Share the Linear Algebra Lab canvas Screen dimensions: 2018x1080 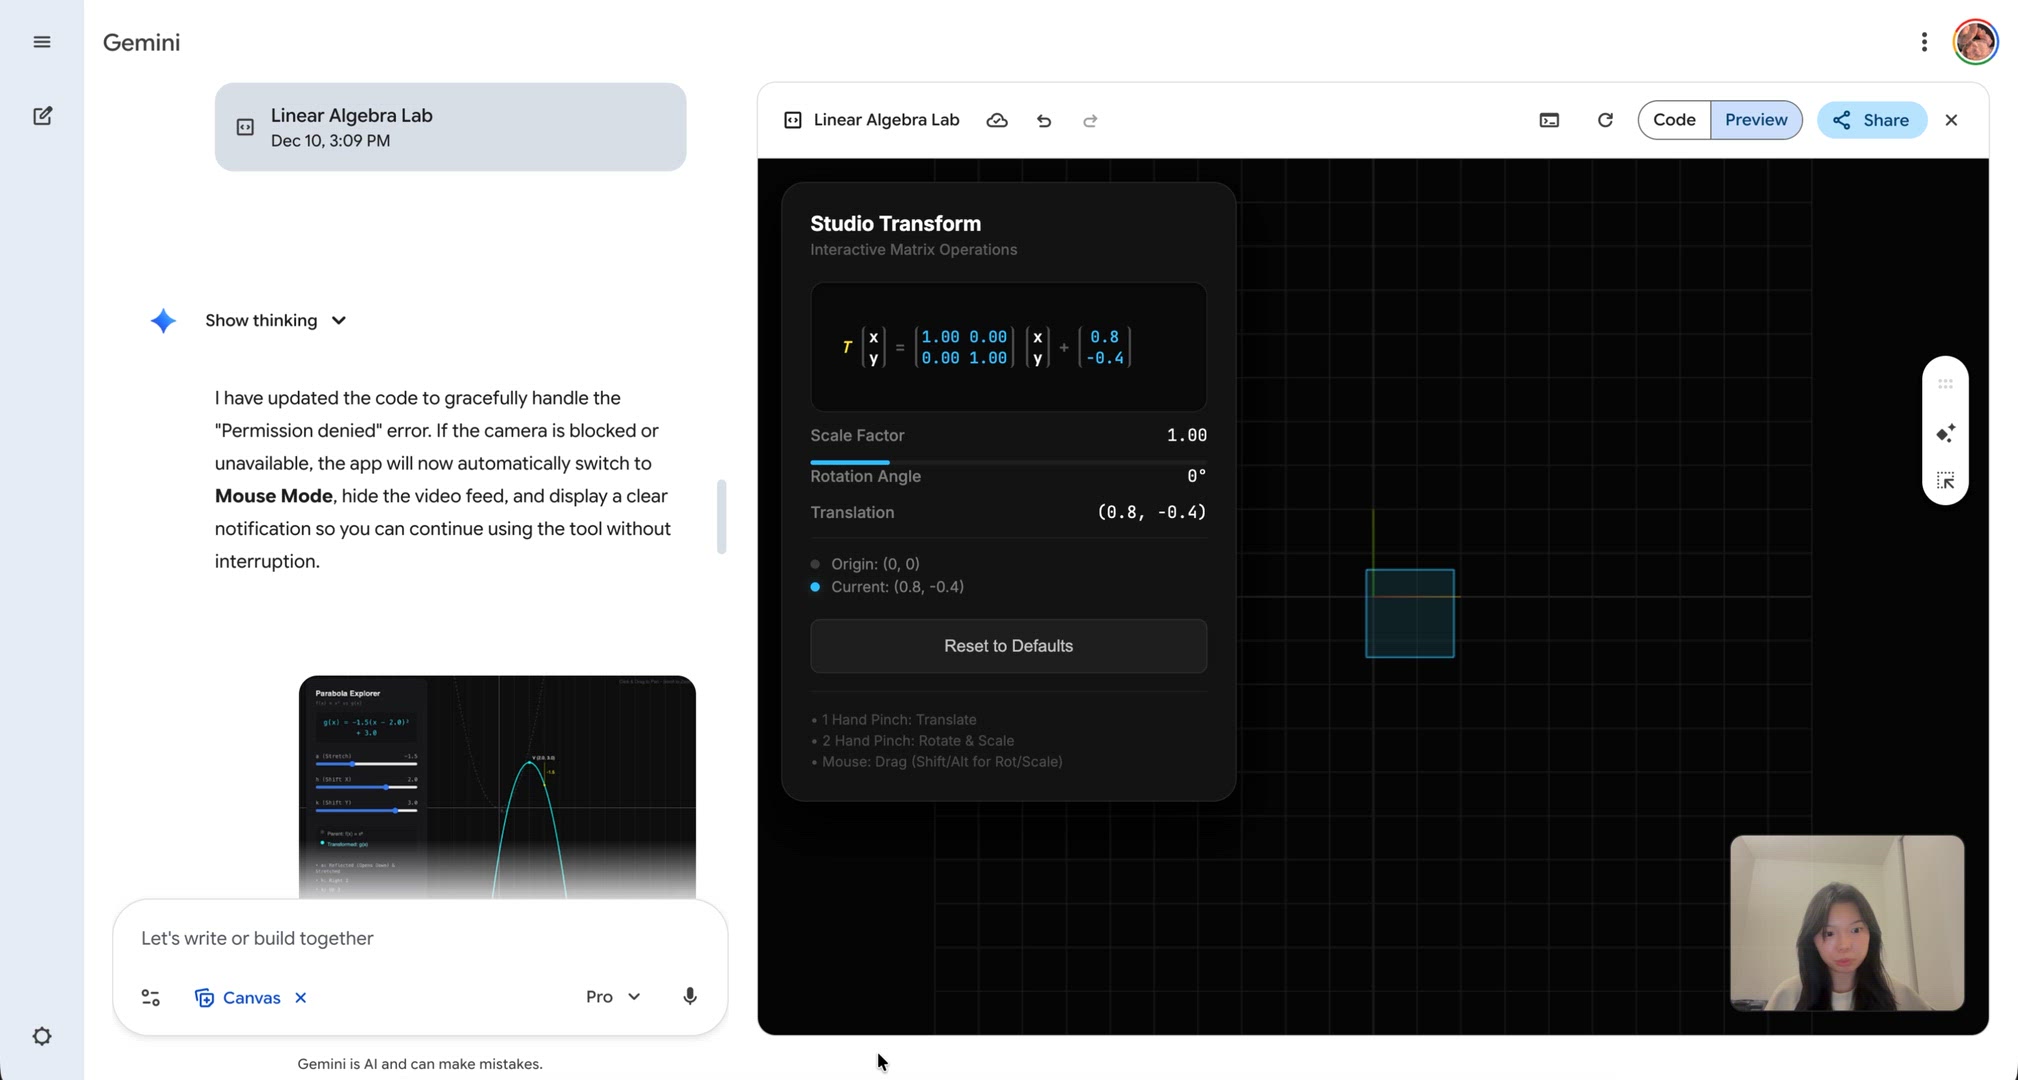pos(1871,120)
